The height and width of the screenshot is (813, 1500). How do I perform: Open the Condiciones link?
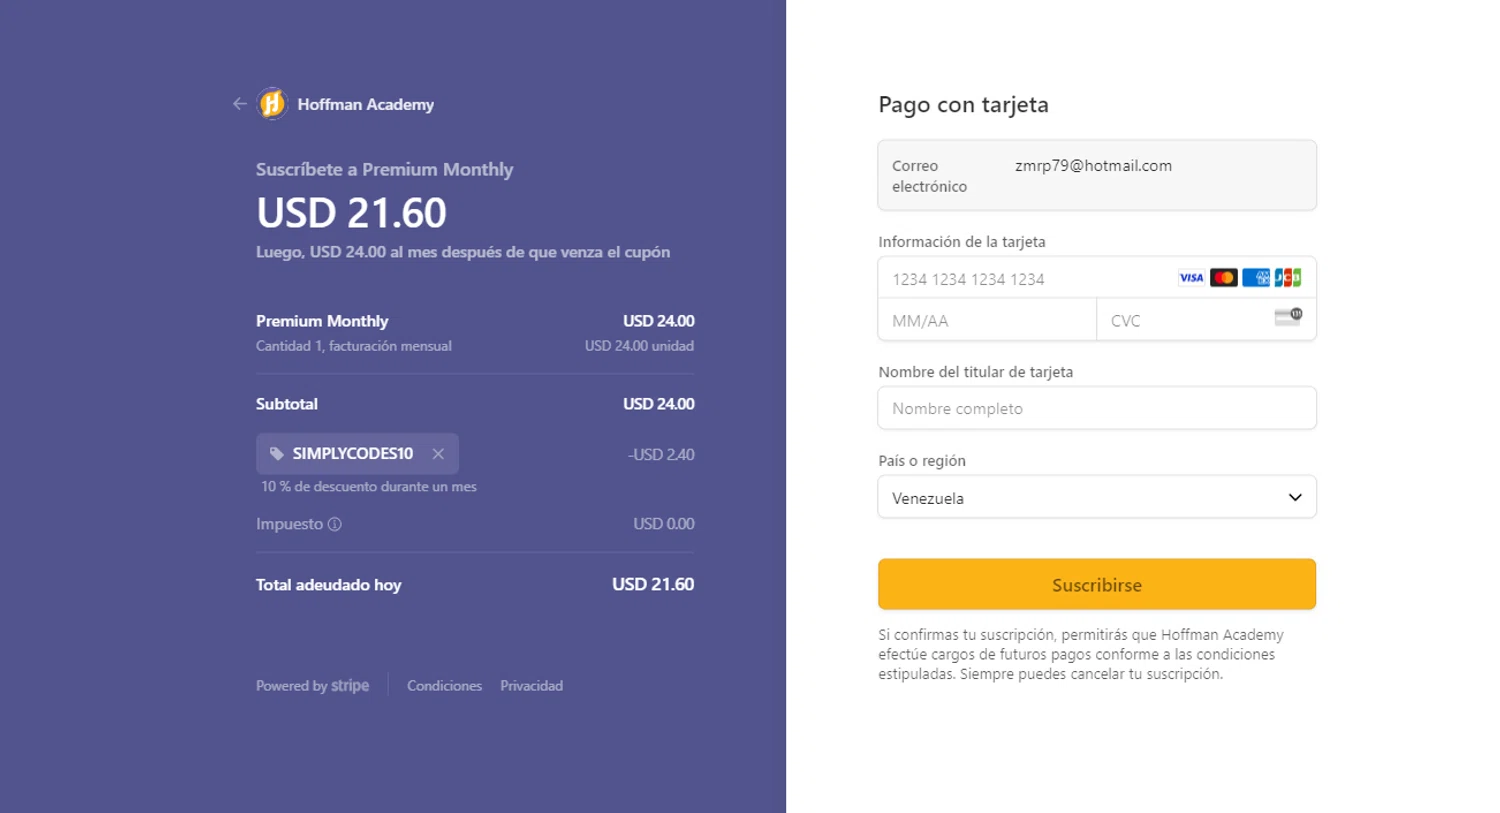(444, 686)
